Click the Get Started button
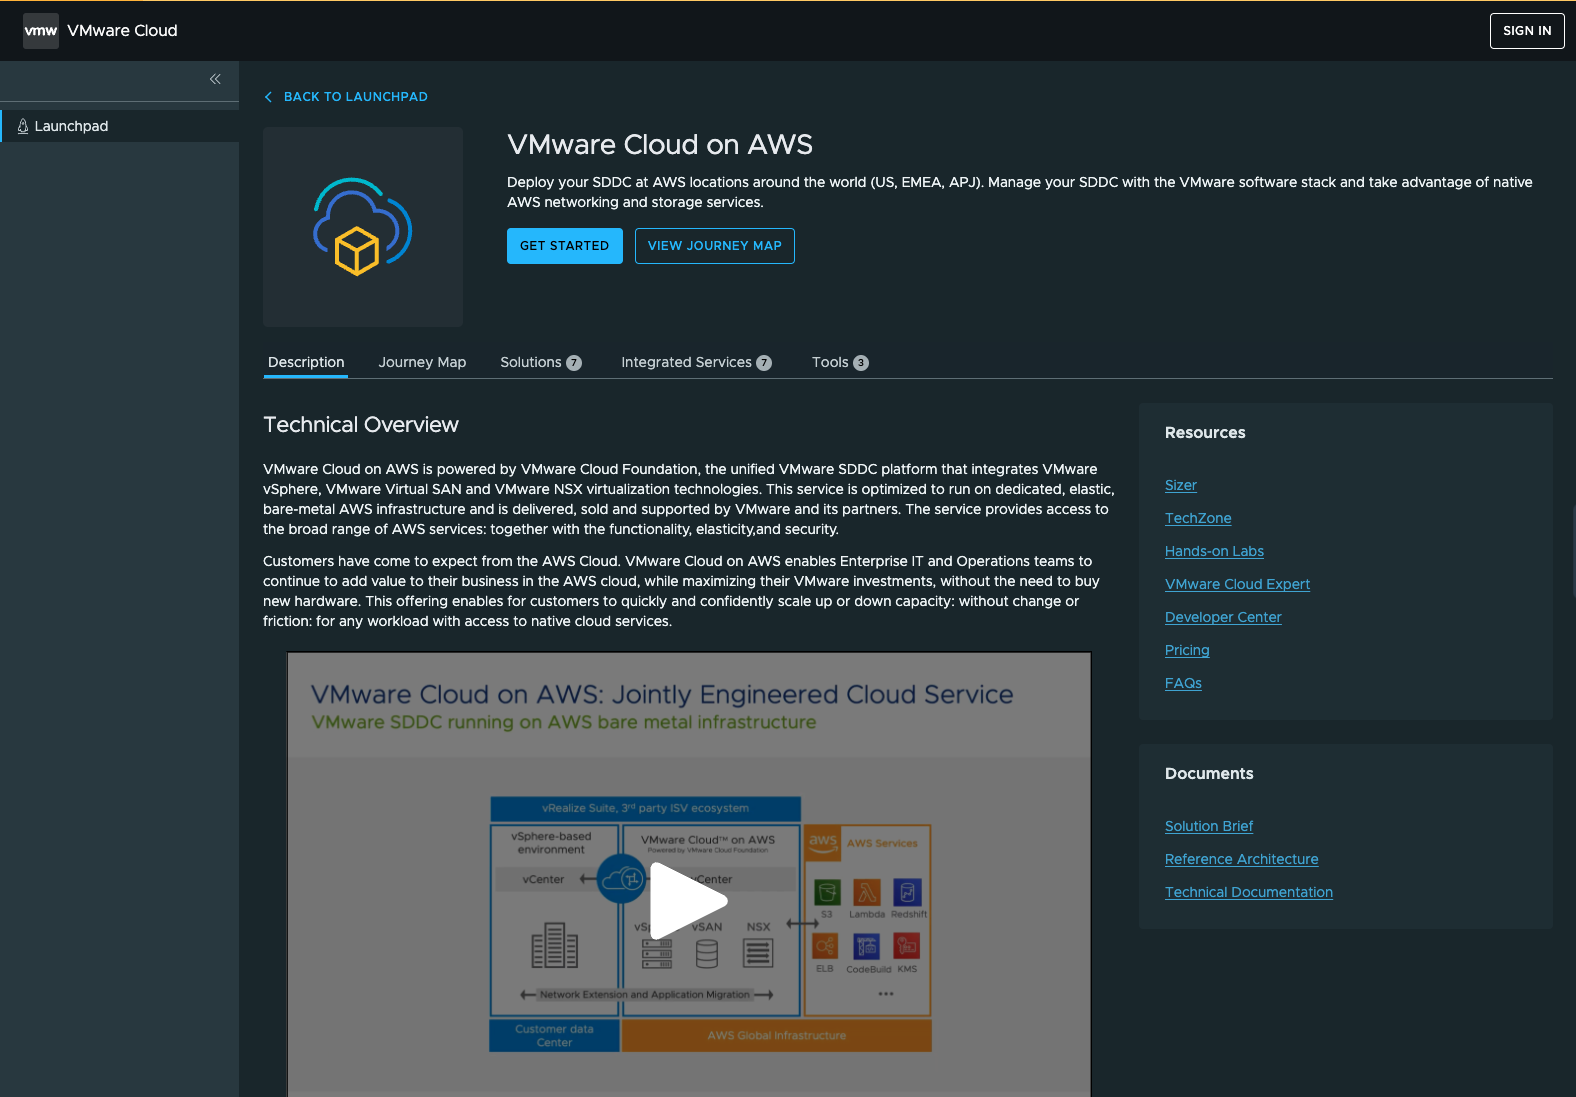Viewport: 1576px width, 1097px height. coord(565,246)
